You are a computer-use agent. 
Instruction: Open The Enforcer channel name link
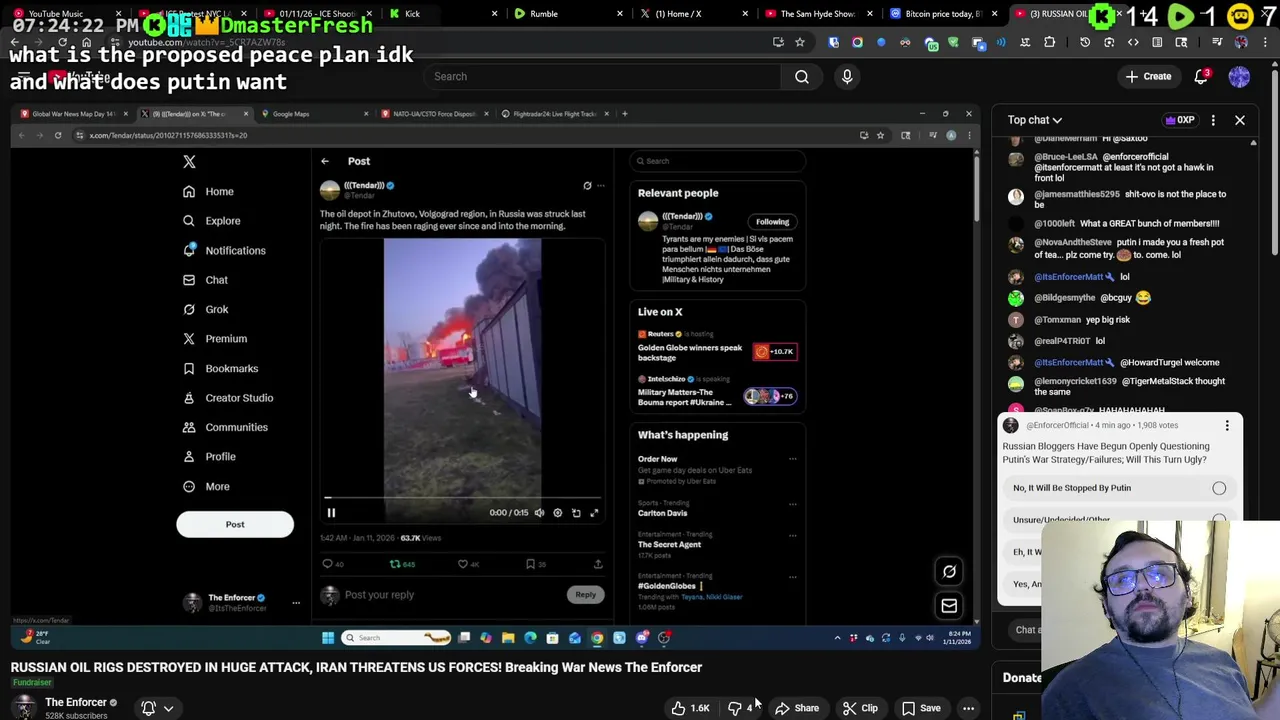pos(75,702)
